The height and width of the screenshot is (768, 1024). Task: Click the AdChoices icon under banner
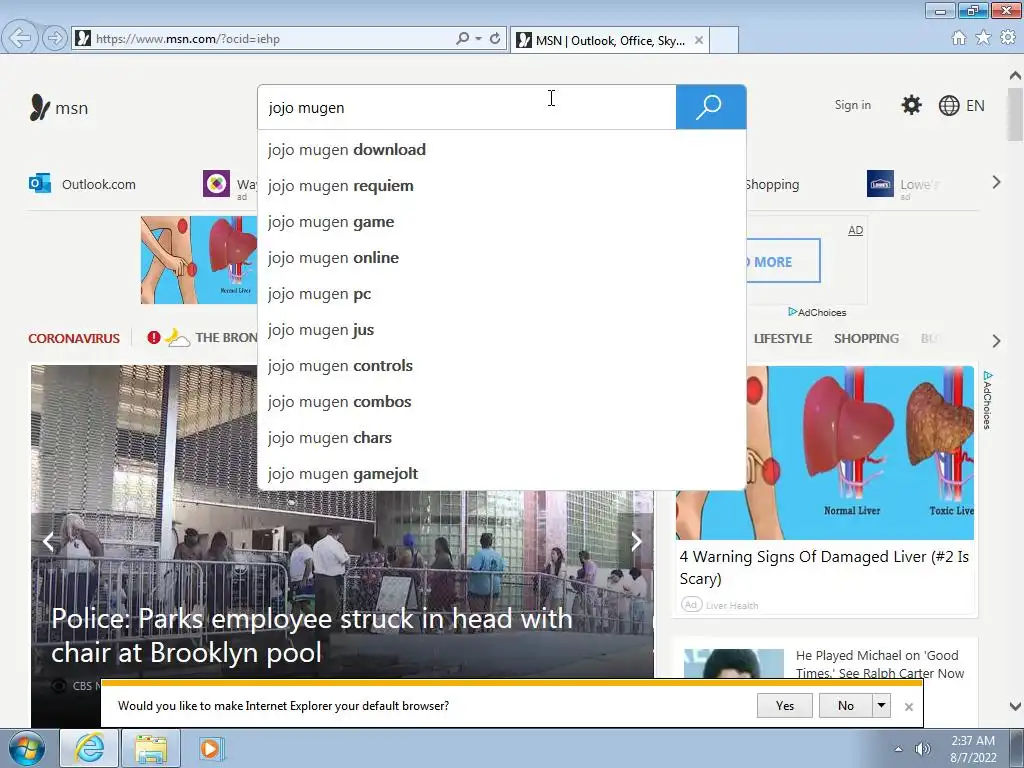(x=793, y=312)
